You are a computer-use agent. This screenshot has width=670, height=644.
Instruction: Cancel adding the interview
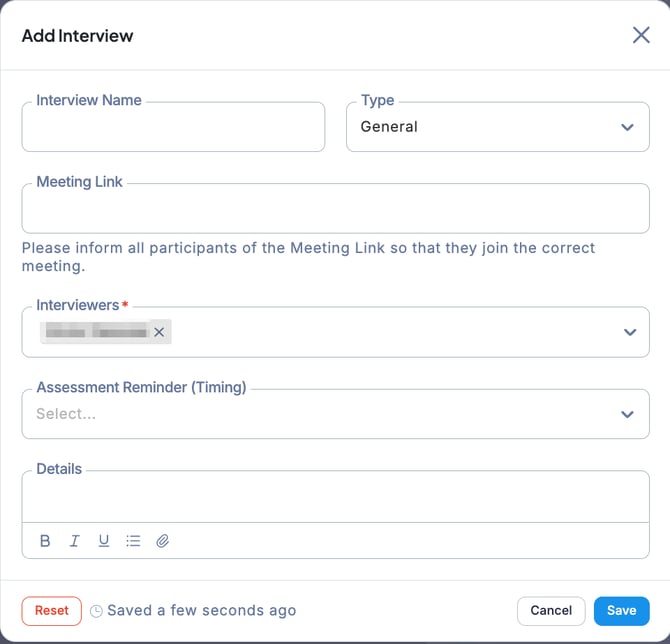[551, 611]
